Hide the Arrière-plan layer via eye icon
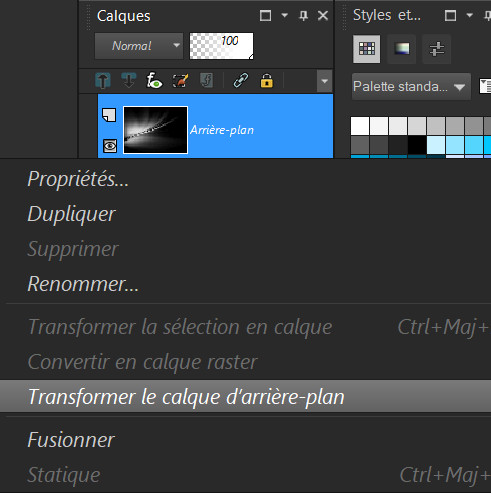Image resolution: width=491 pixels, height=493 pixels. coord(110,146)
